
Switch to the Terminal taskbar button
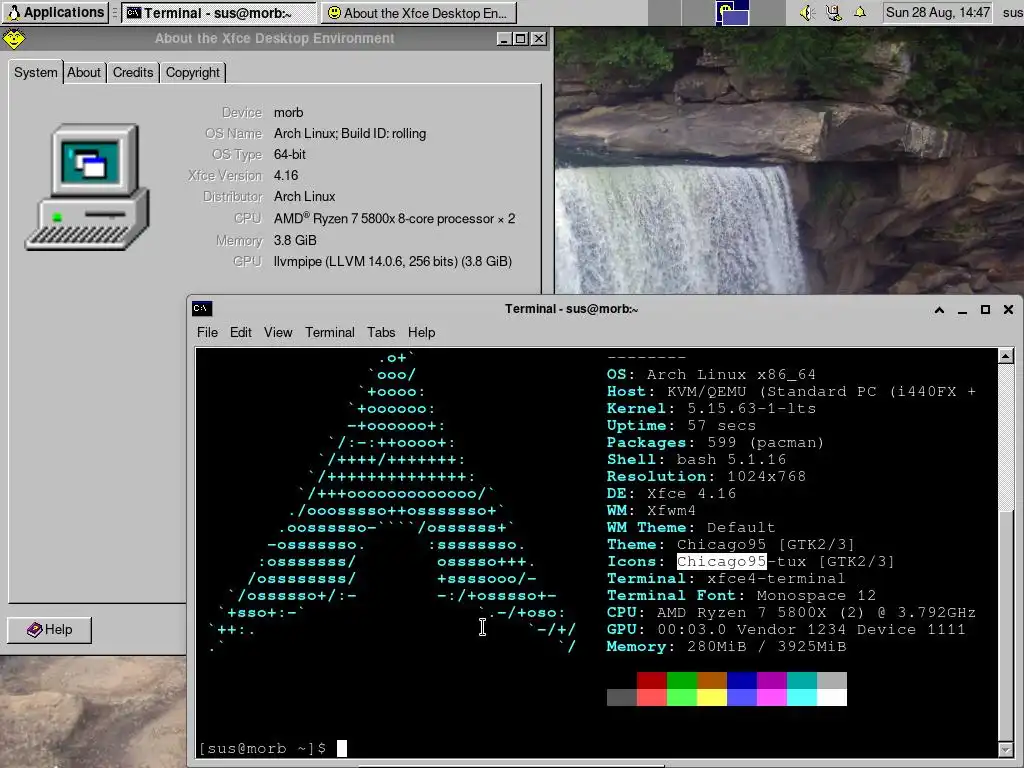click(x=219, y=12)
